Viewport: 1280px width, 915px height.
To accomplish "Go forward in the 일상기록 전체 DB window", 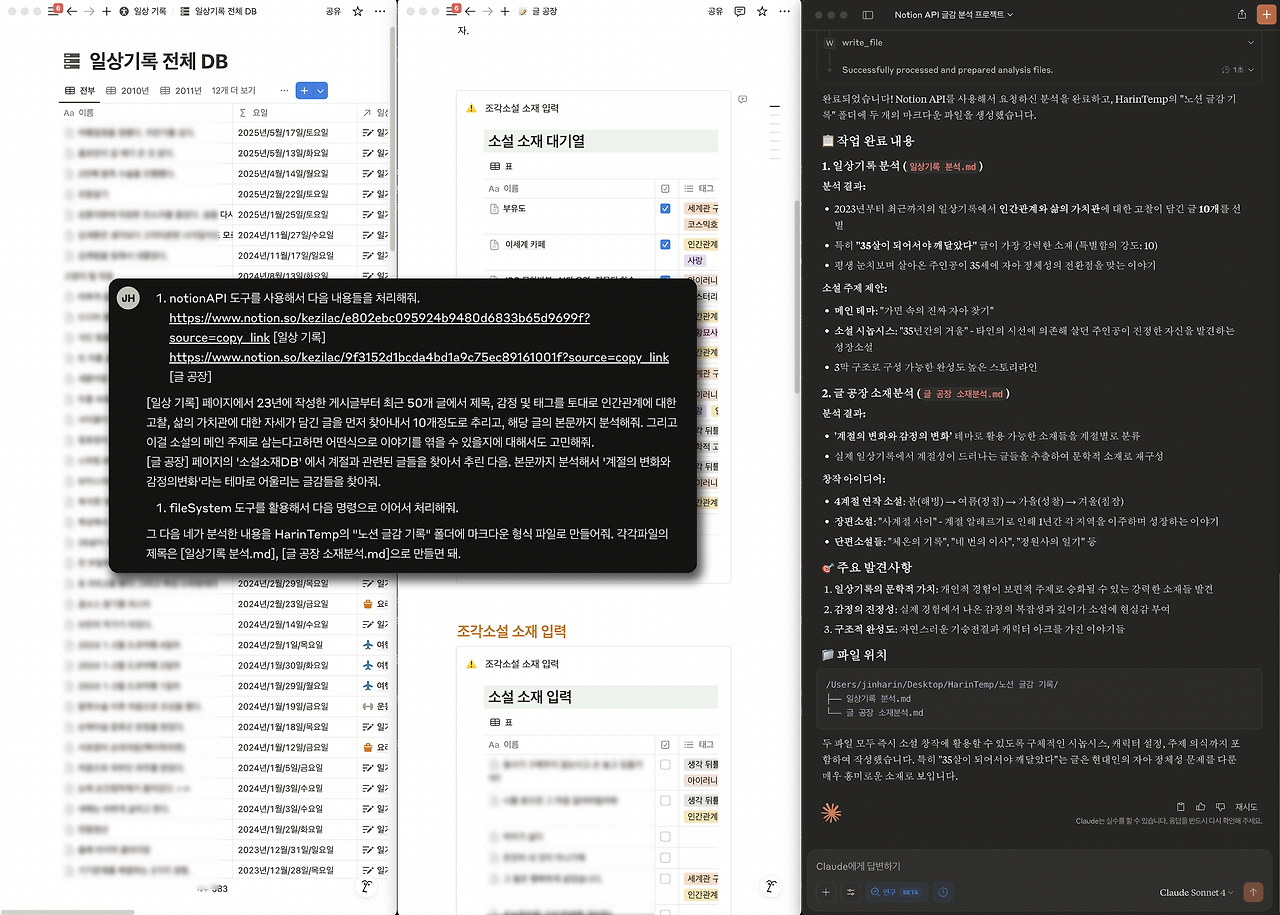I will tap(90, 12).
